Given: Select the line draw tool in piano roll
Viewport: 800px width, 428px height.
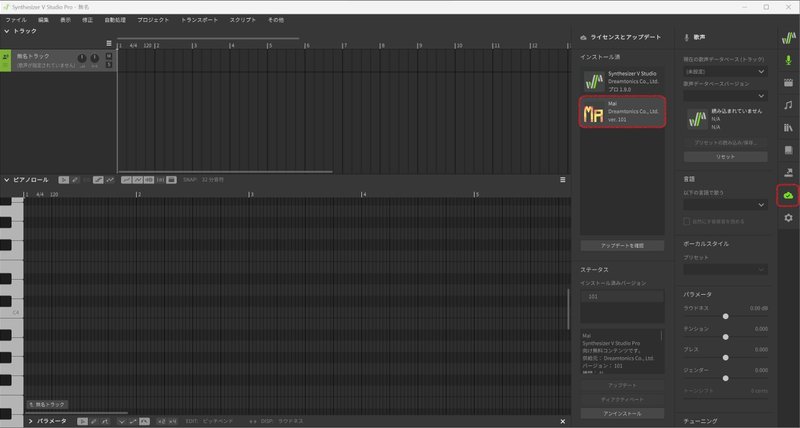Looking at the screenshot, I should pyautogui.click(x=98, y=180).
